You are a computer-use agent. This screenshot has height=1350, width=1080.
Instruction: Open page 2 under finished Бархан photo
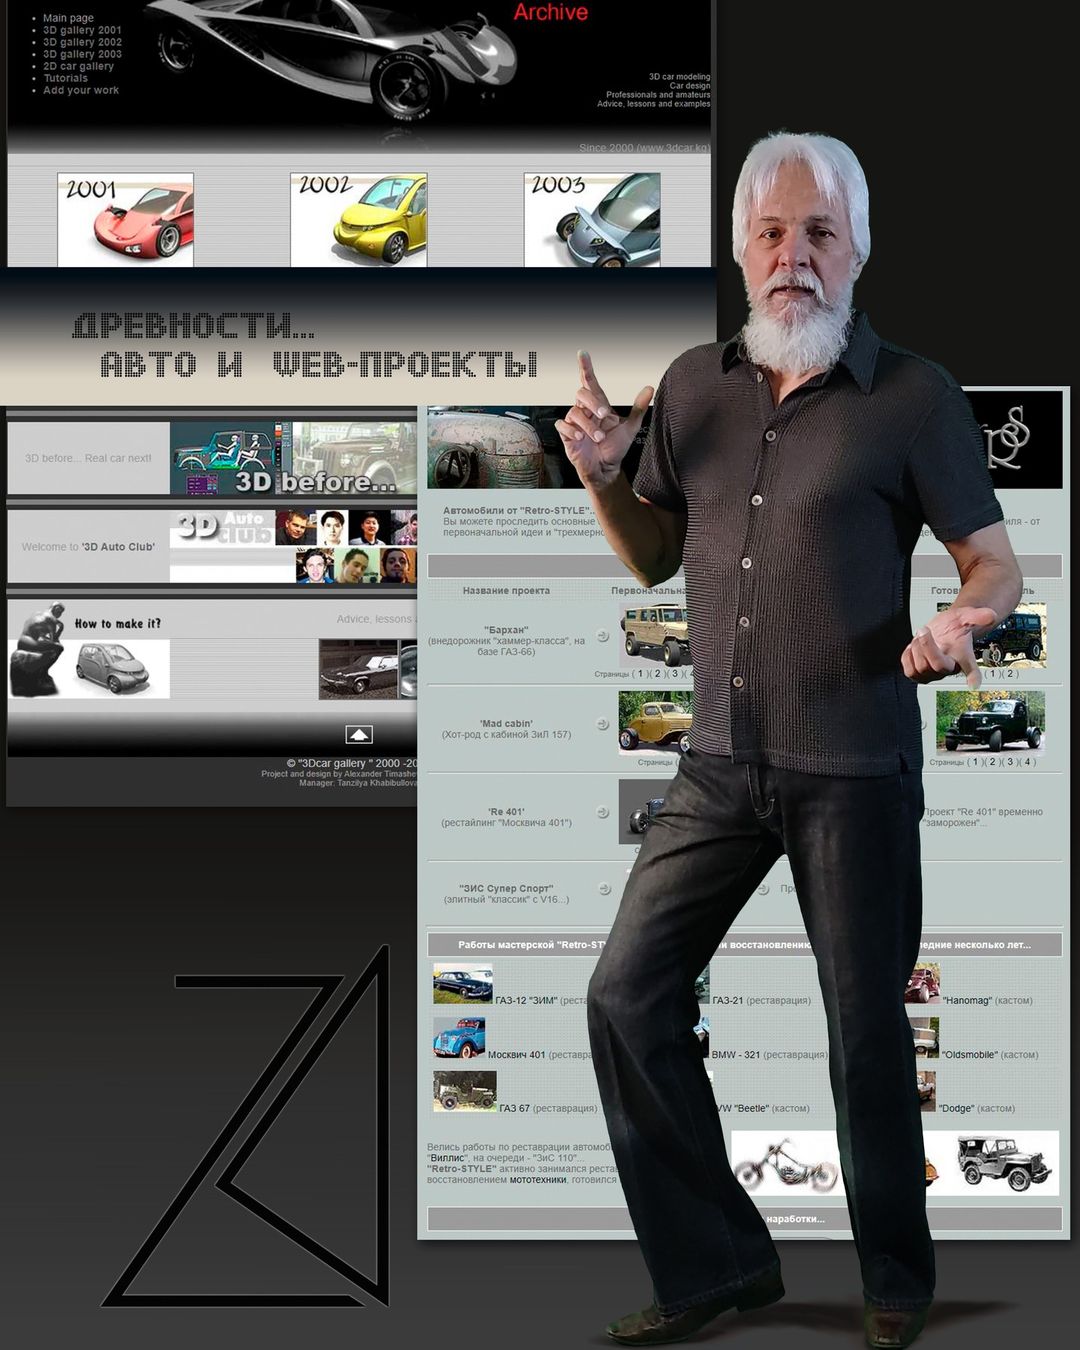(1010, 674)
